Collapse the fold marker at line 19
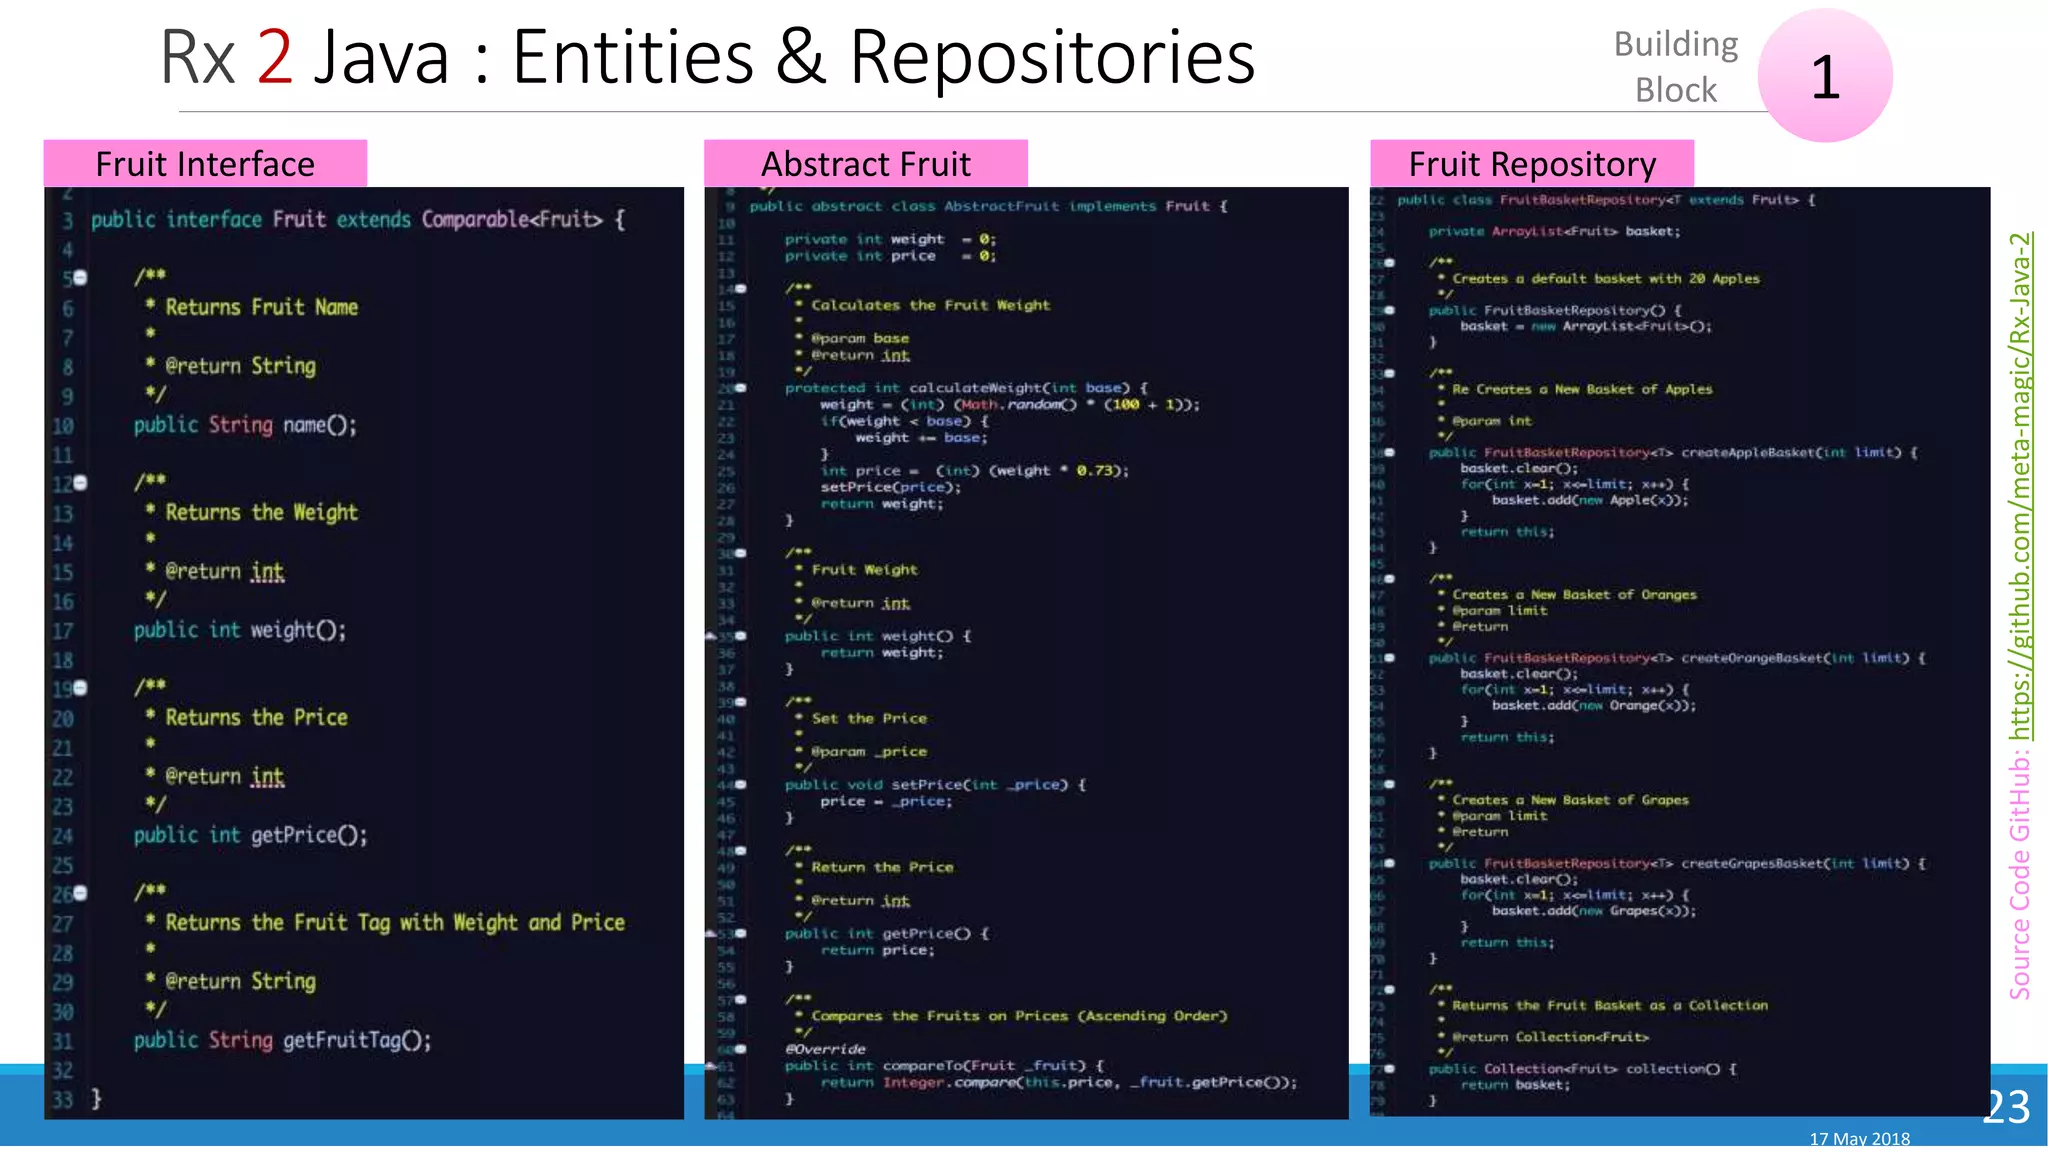2048x1152 pixels. [x=81, y=687]
